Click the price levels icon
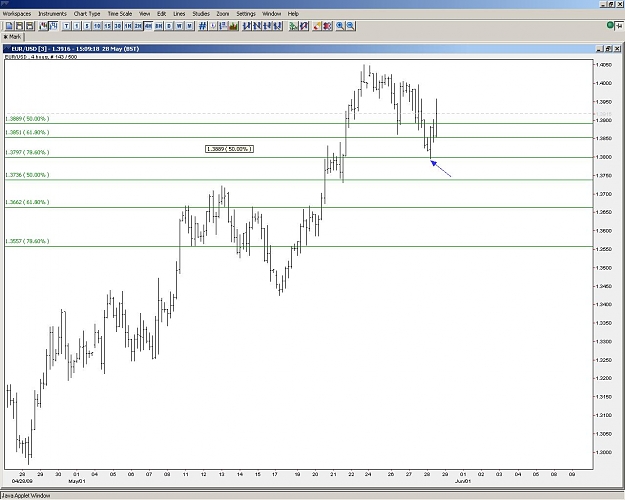Image resolution: width=625 pixels, height=500 pixels. tap(223, 26)
